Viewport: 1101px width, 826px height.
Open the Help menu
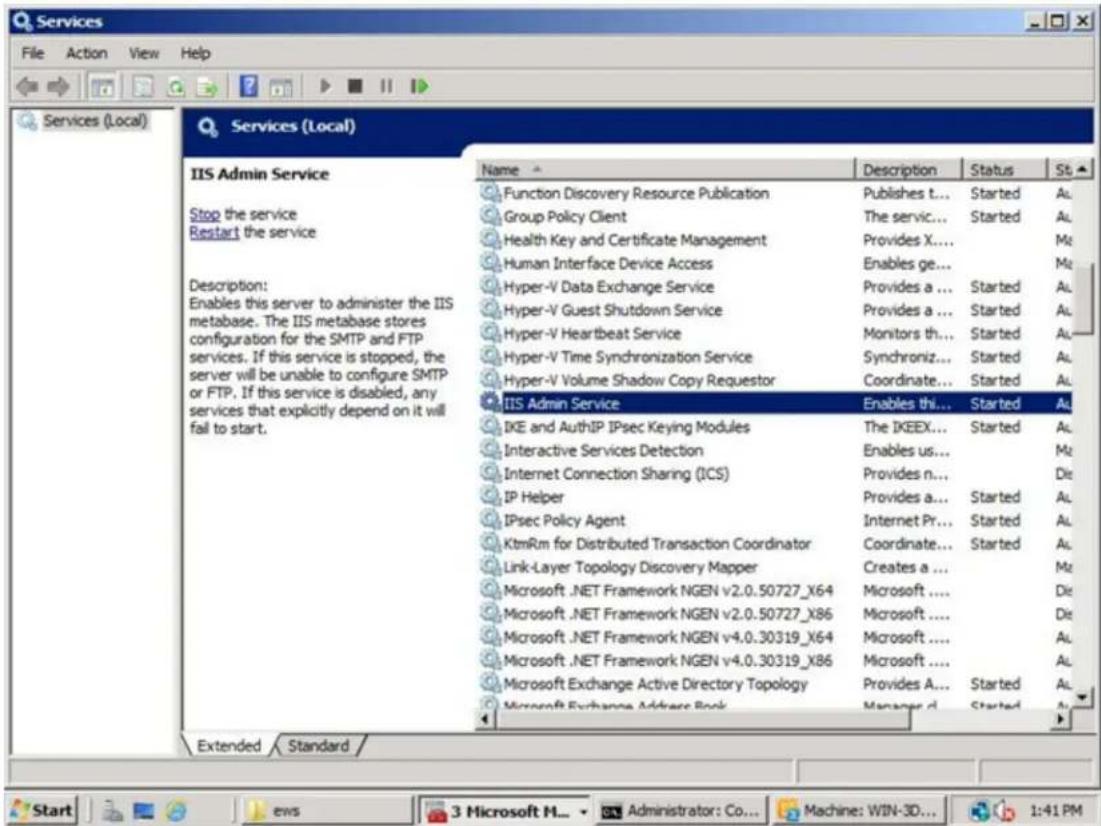click(x=195, y=53)
